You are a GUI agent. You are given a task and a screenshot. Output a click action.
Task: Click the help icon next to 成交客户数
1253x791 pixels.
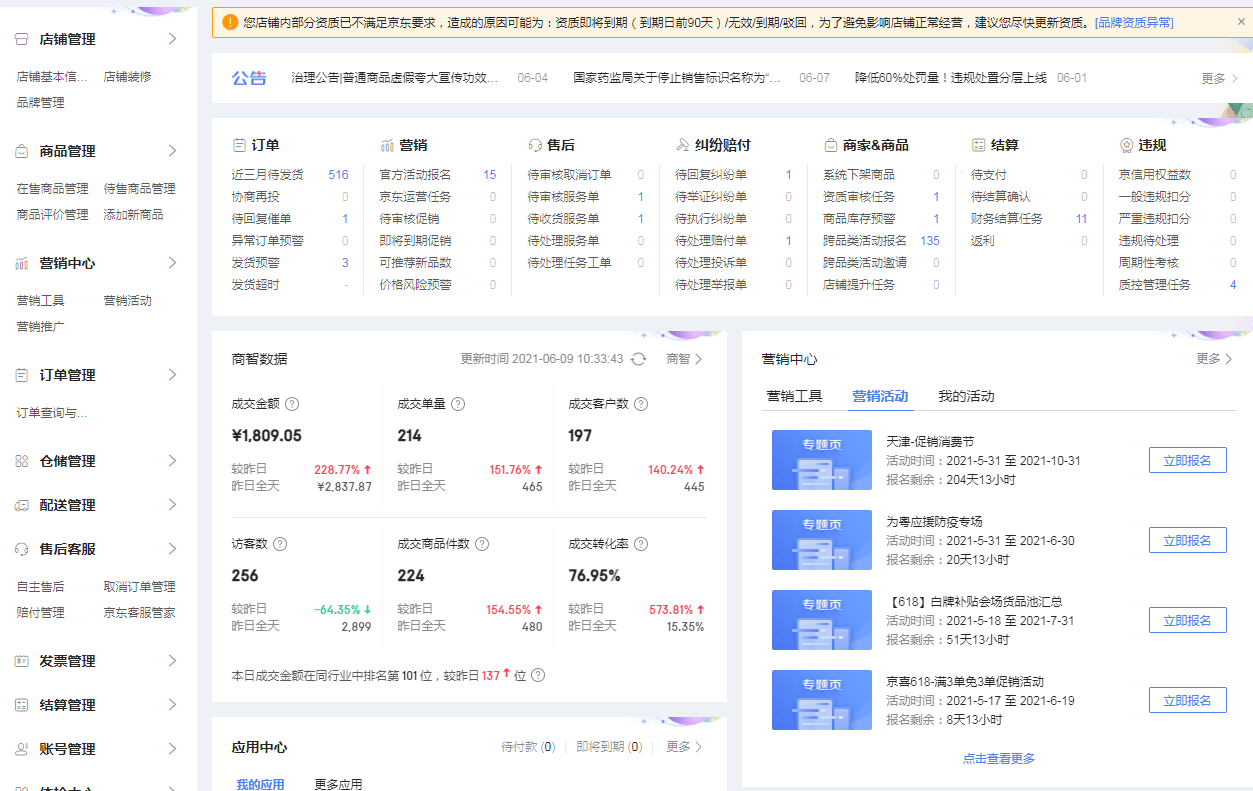tap(641, 404)
